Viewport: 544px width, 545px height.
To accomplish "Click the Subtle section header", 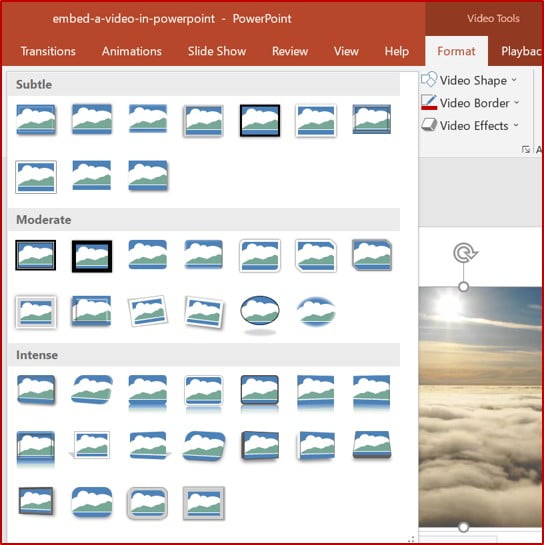I will (204, 84).
